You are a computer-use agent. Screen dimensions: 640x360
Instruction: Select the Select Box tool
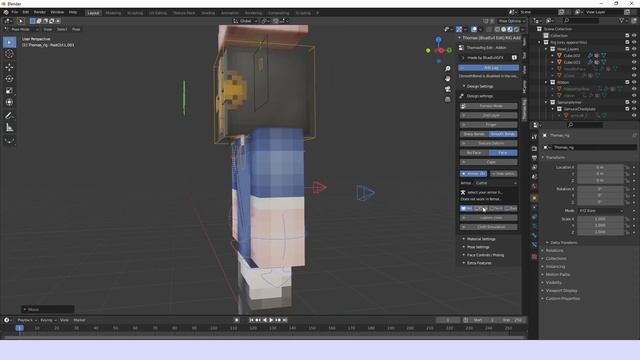9,42
